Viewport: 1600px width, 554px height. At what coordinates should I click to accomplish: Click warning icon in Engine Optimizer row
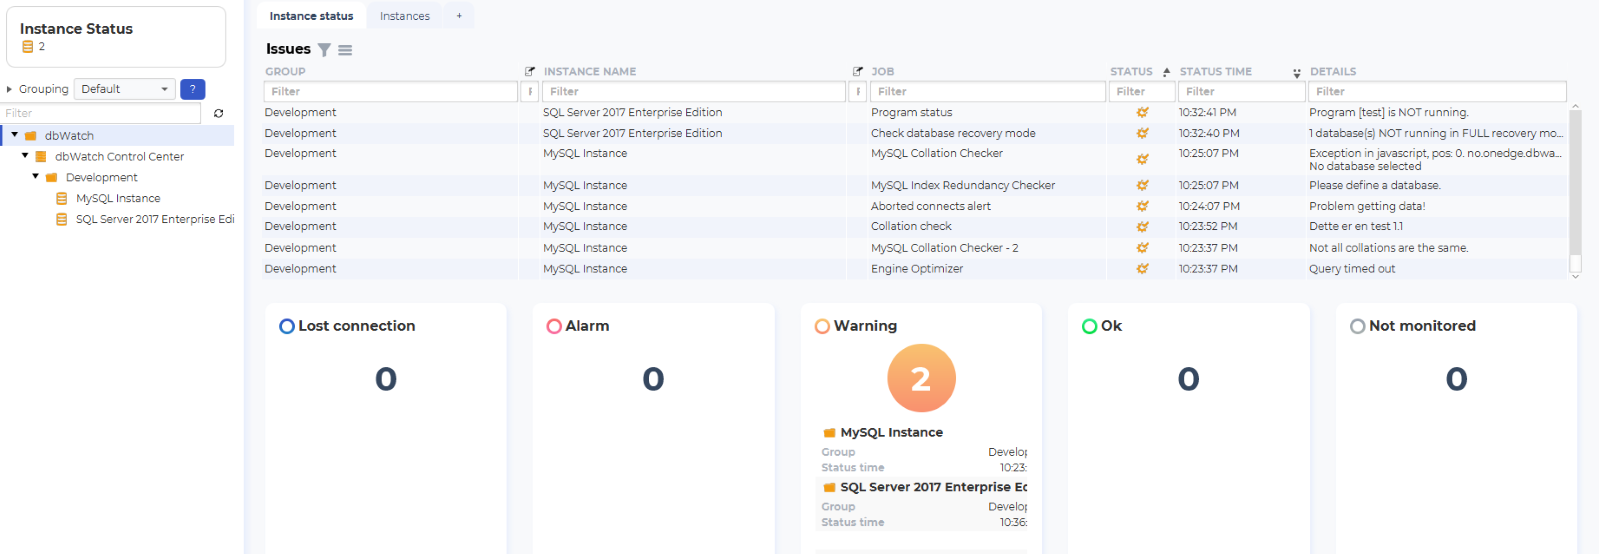tap(1142, 269)
